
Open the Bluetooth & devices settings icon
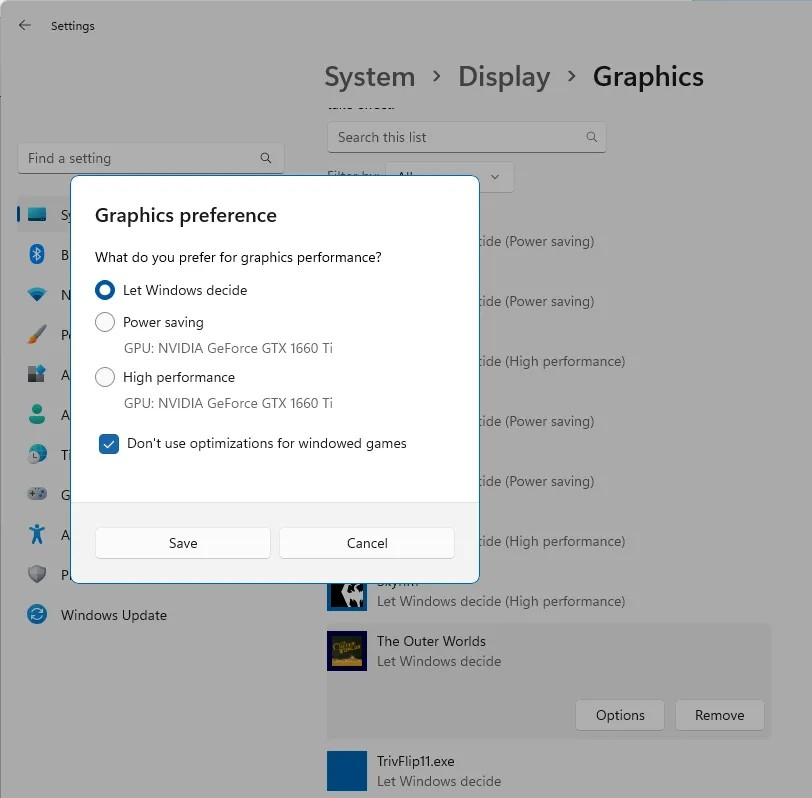pos(36,255)
